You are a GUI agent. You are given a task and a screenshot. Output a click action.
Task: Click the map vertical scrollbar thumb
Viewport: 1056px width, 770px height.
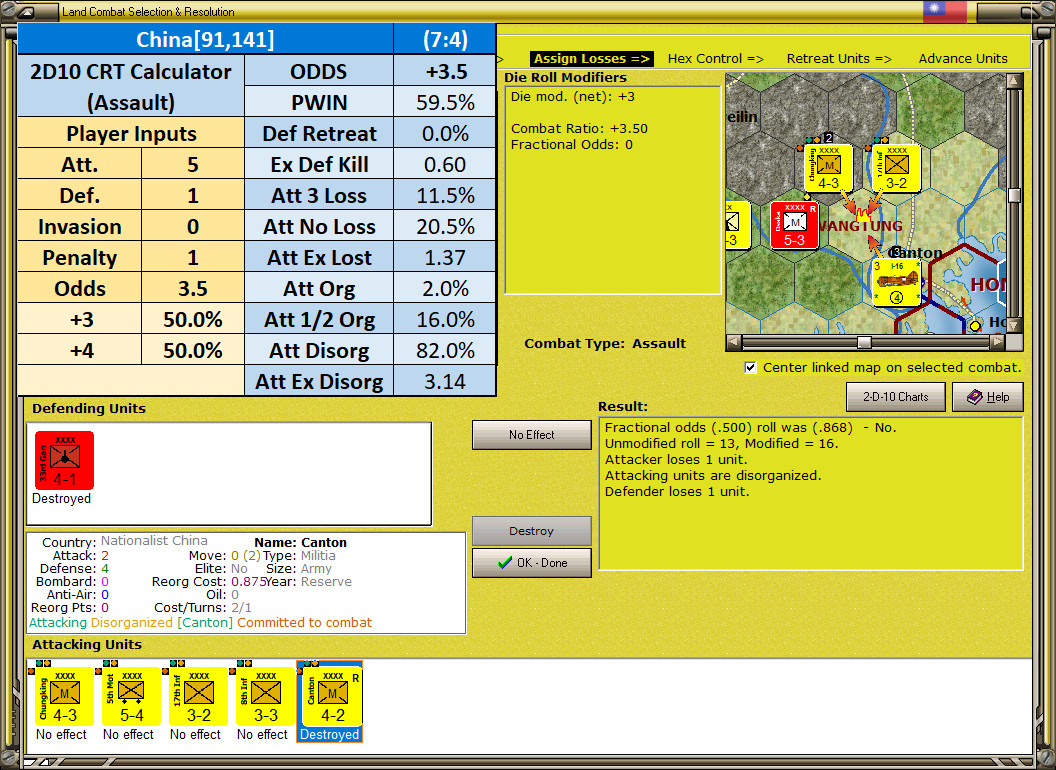pos(1014,195)
